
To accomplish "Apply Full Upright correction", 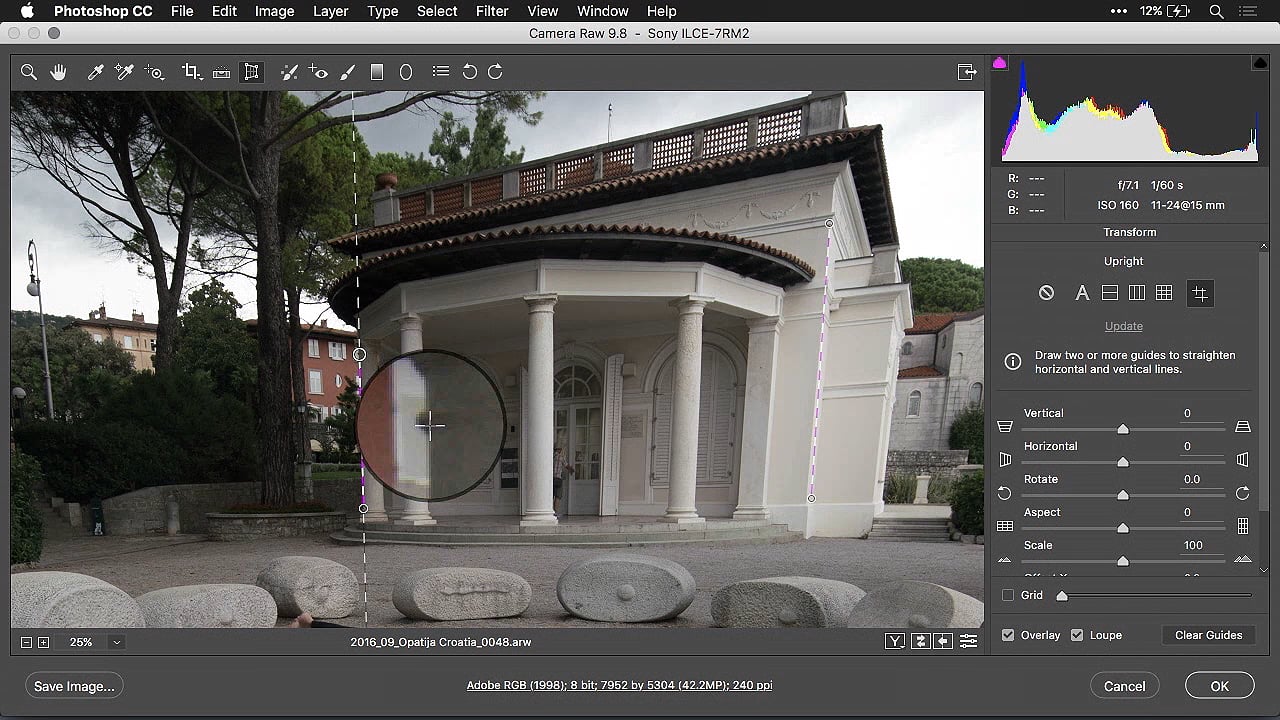I will click(1164, 293).
